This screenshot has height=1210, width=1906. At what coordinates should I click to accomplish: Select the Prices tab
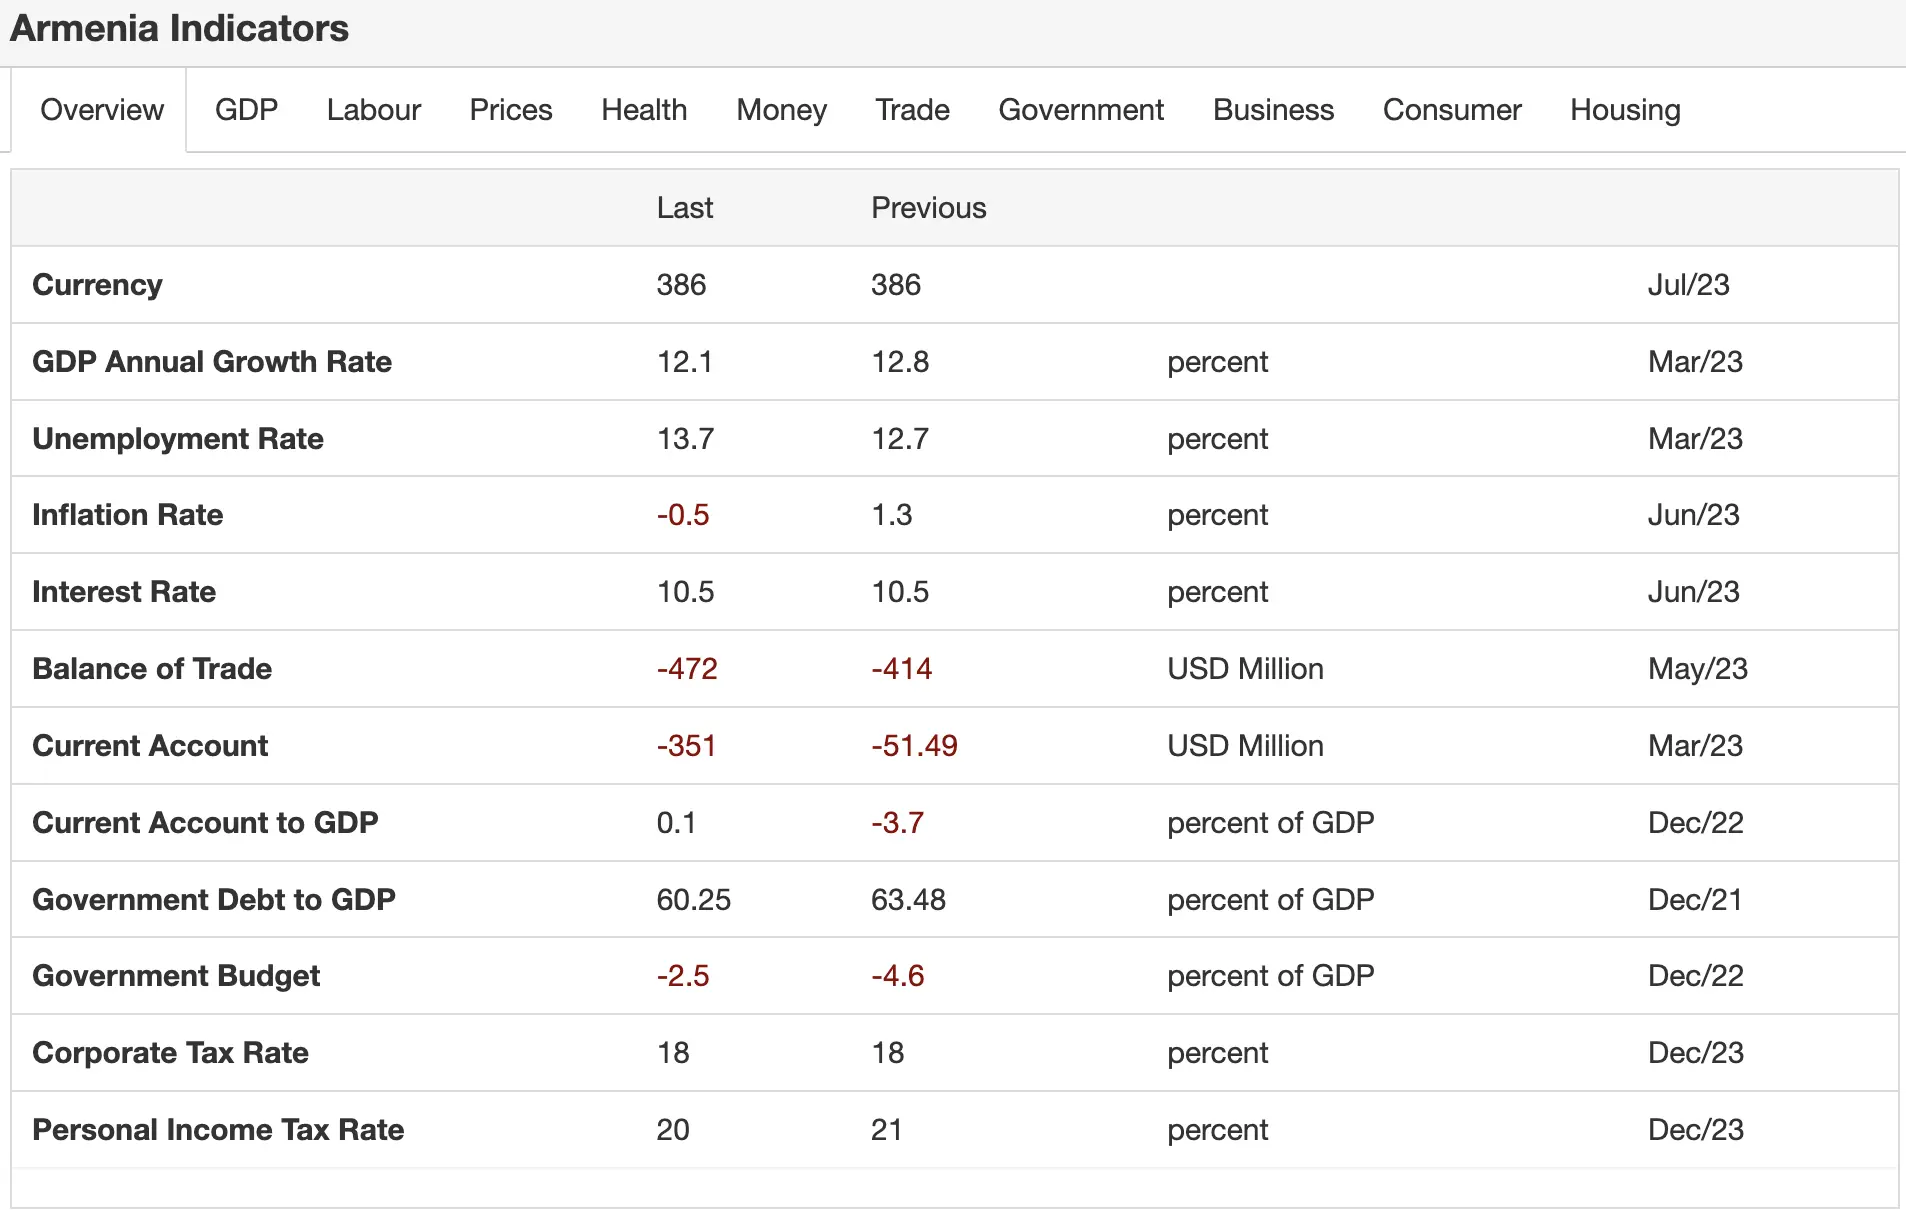point(511,110)
